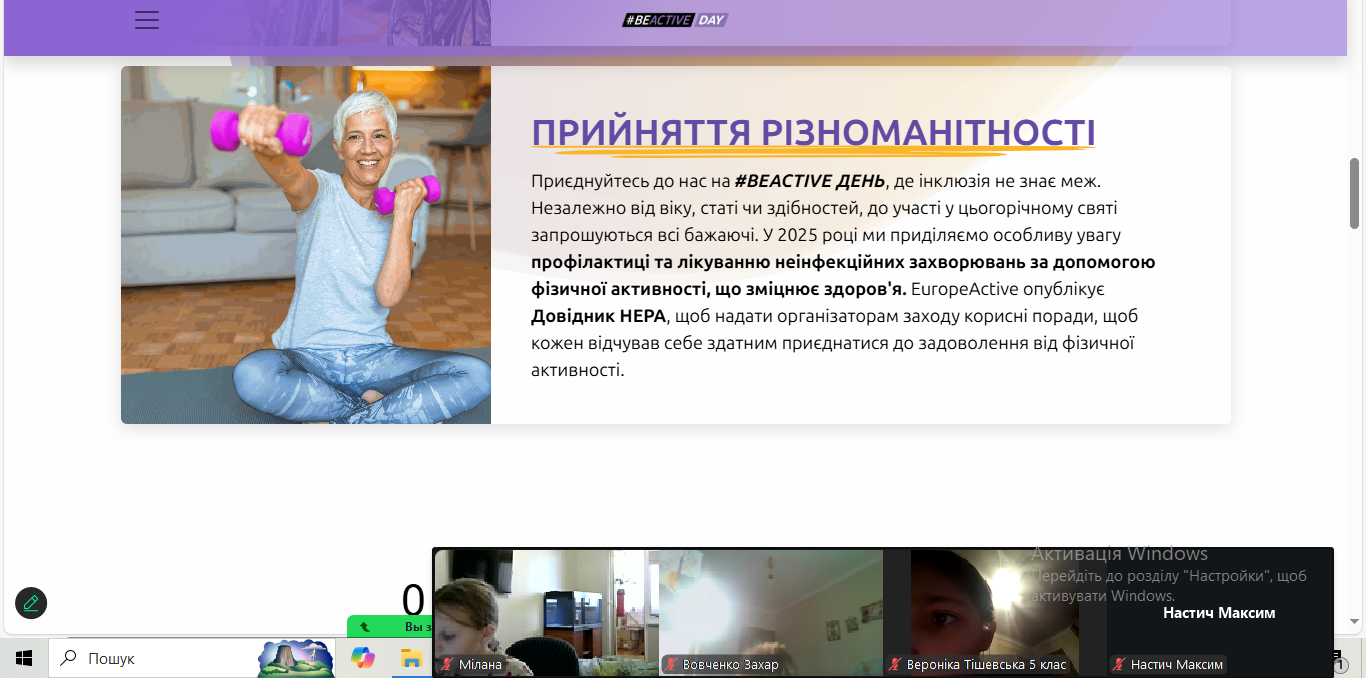Click muted mic icon for Вовченко Захар
The width and height of the screenshot is (1366, 678).
coord(671,664)
